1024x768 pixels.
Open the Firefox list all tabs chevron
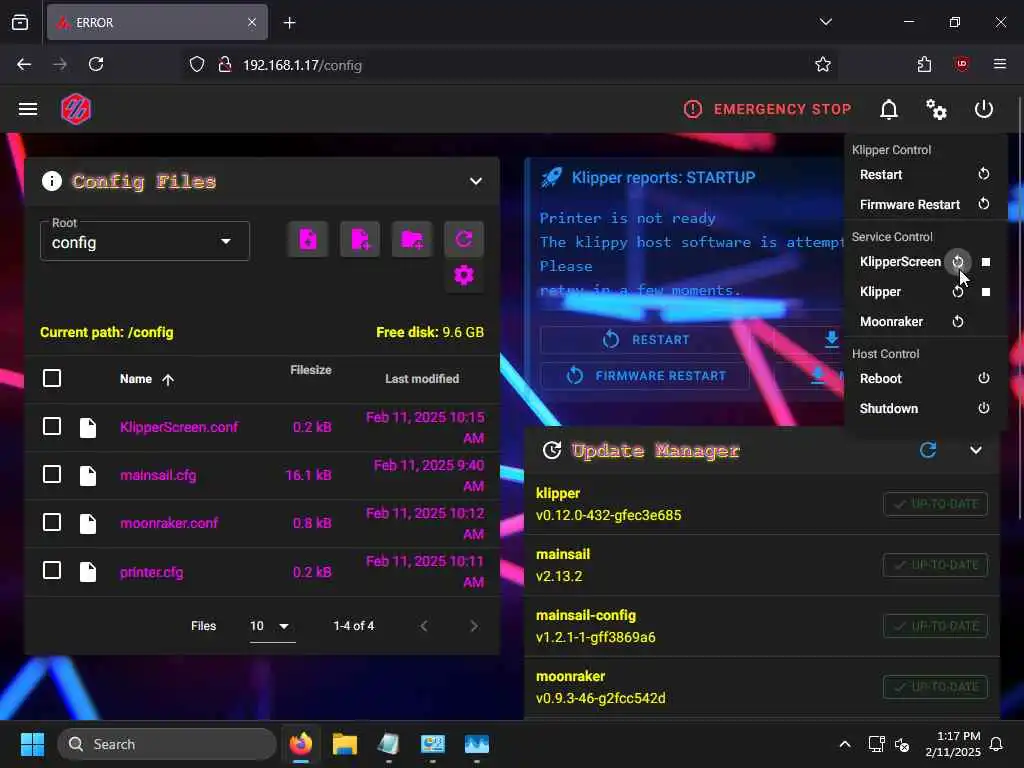coord(826,22)
